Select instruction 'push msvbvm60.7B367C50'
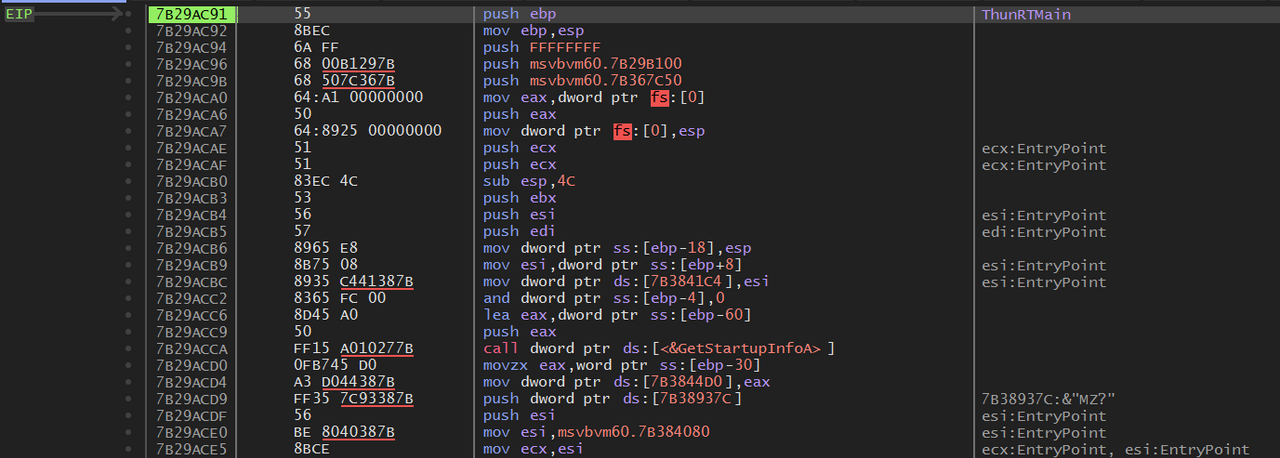The width and height of the screenshot is (1280, 458). pos(583,81)
